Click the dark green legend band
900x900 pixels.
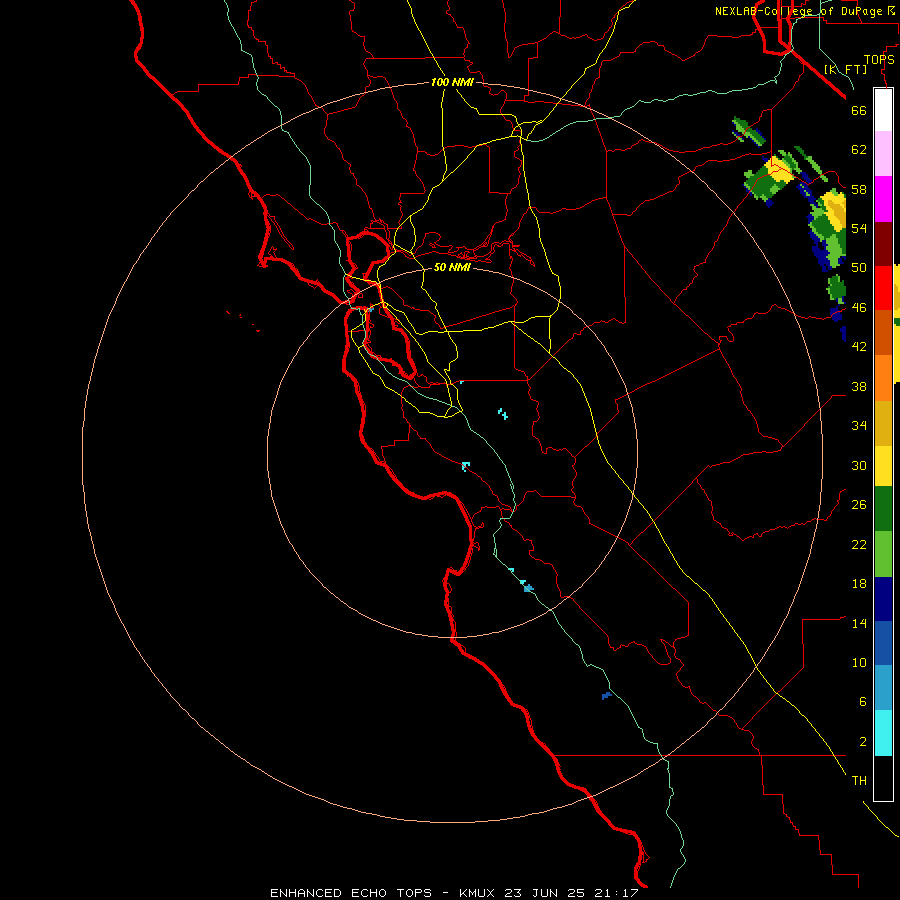pyautogui.click(x=883, y=509)
